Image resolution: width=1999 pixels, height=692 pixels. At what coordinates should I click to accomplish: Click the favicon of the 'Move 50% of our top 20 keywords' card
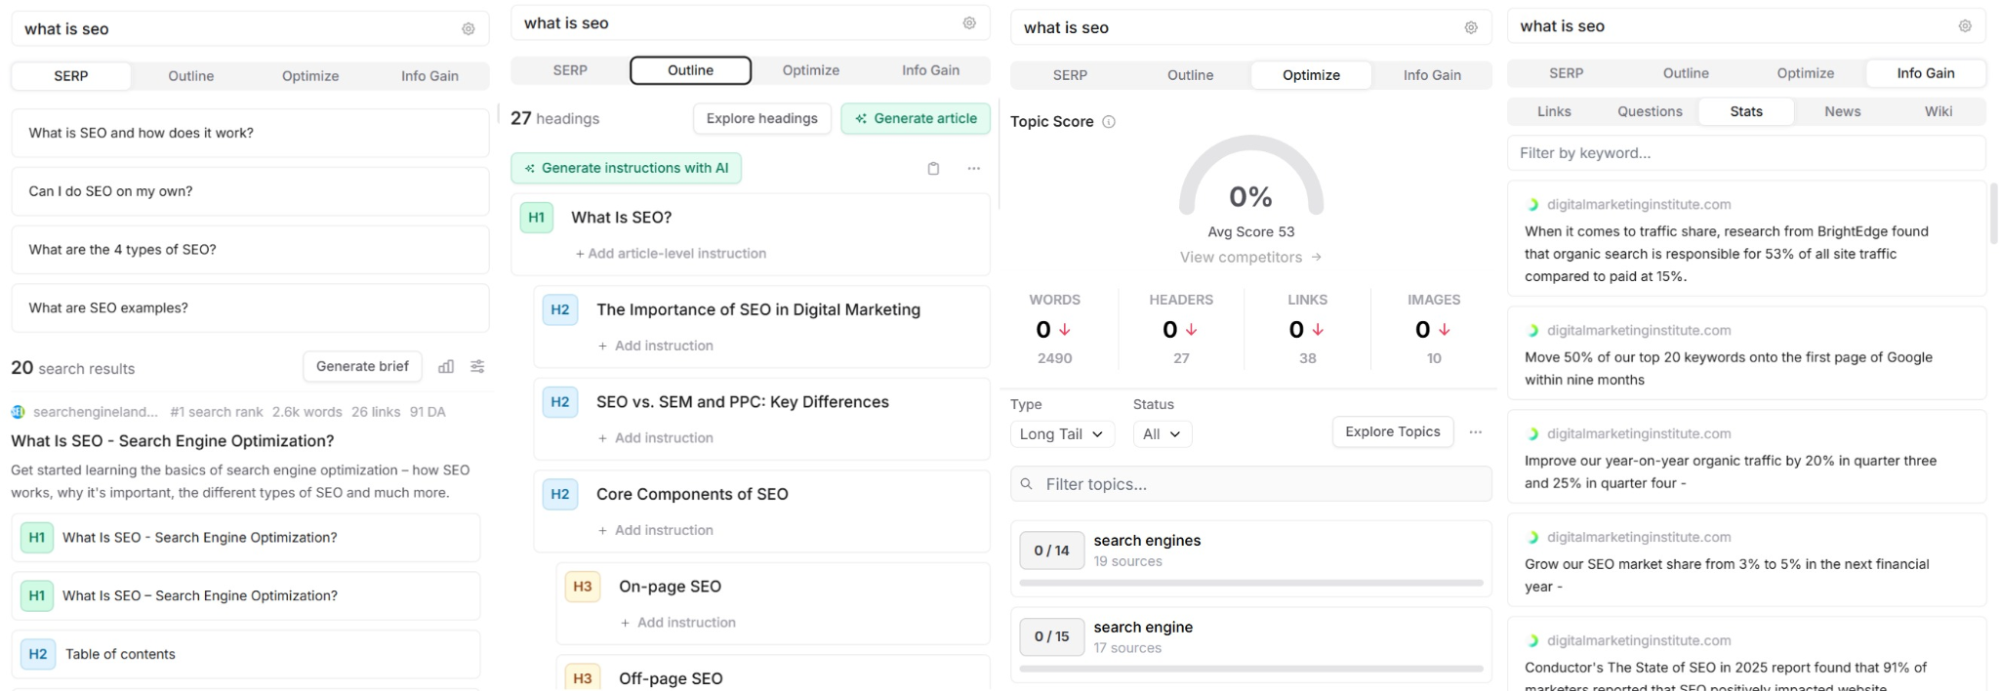tap(1532, 331)
